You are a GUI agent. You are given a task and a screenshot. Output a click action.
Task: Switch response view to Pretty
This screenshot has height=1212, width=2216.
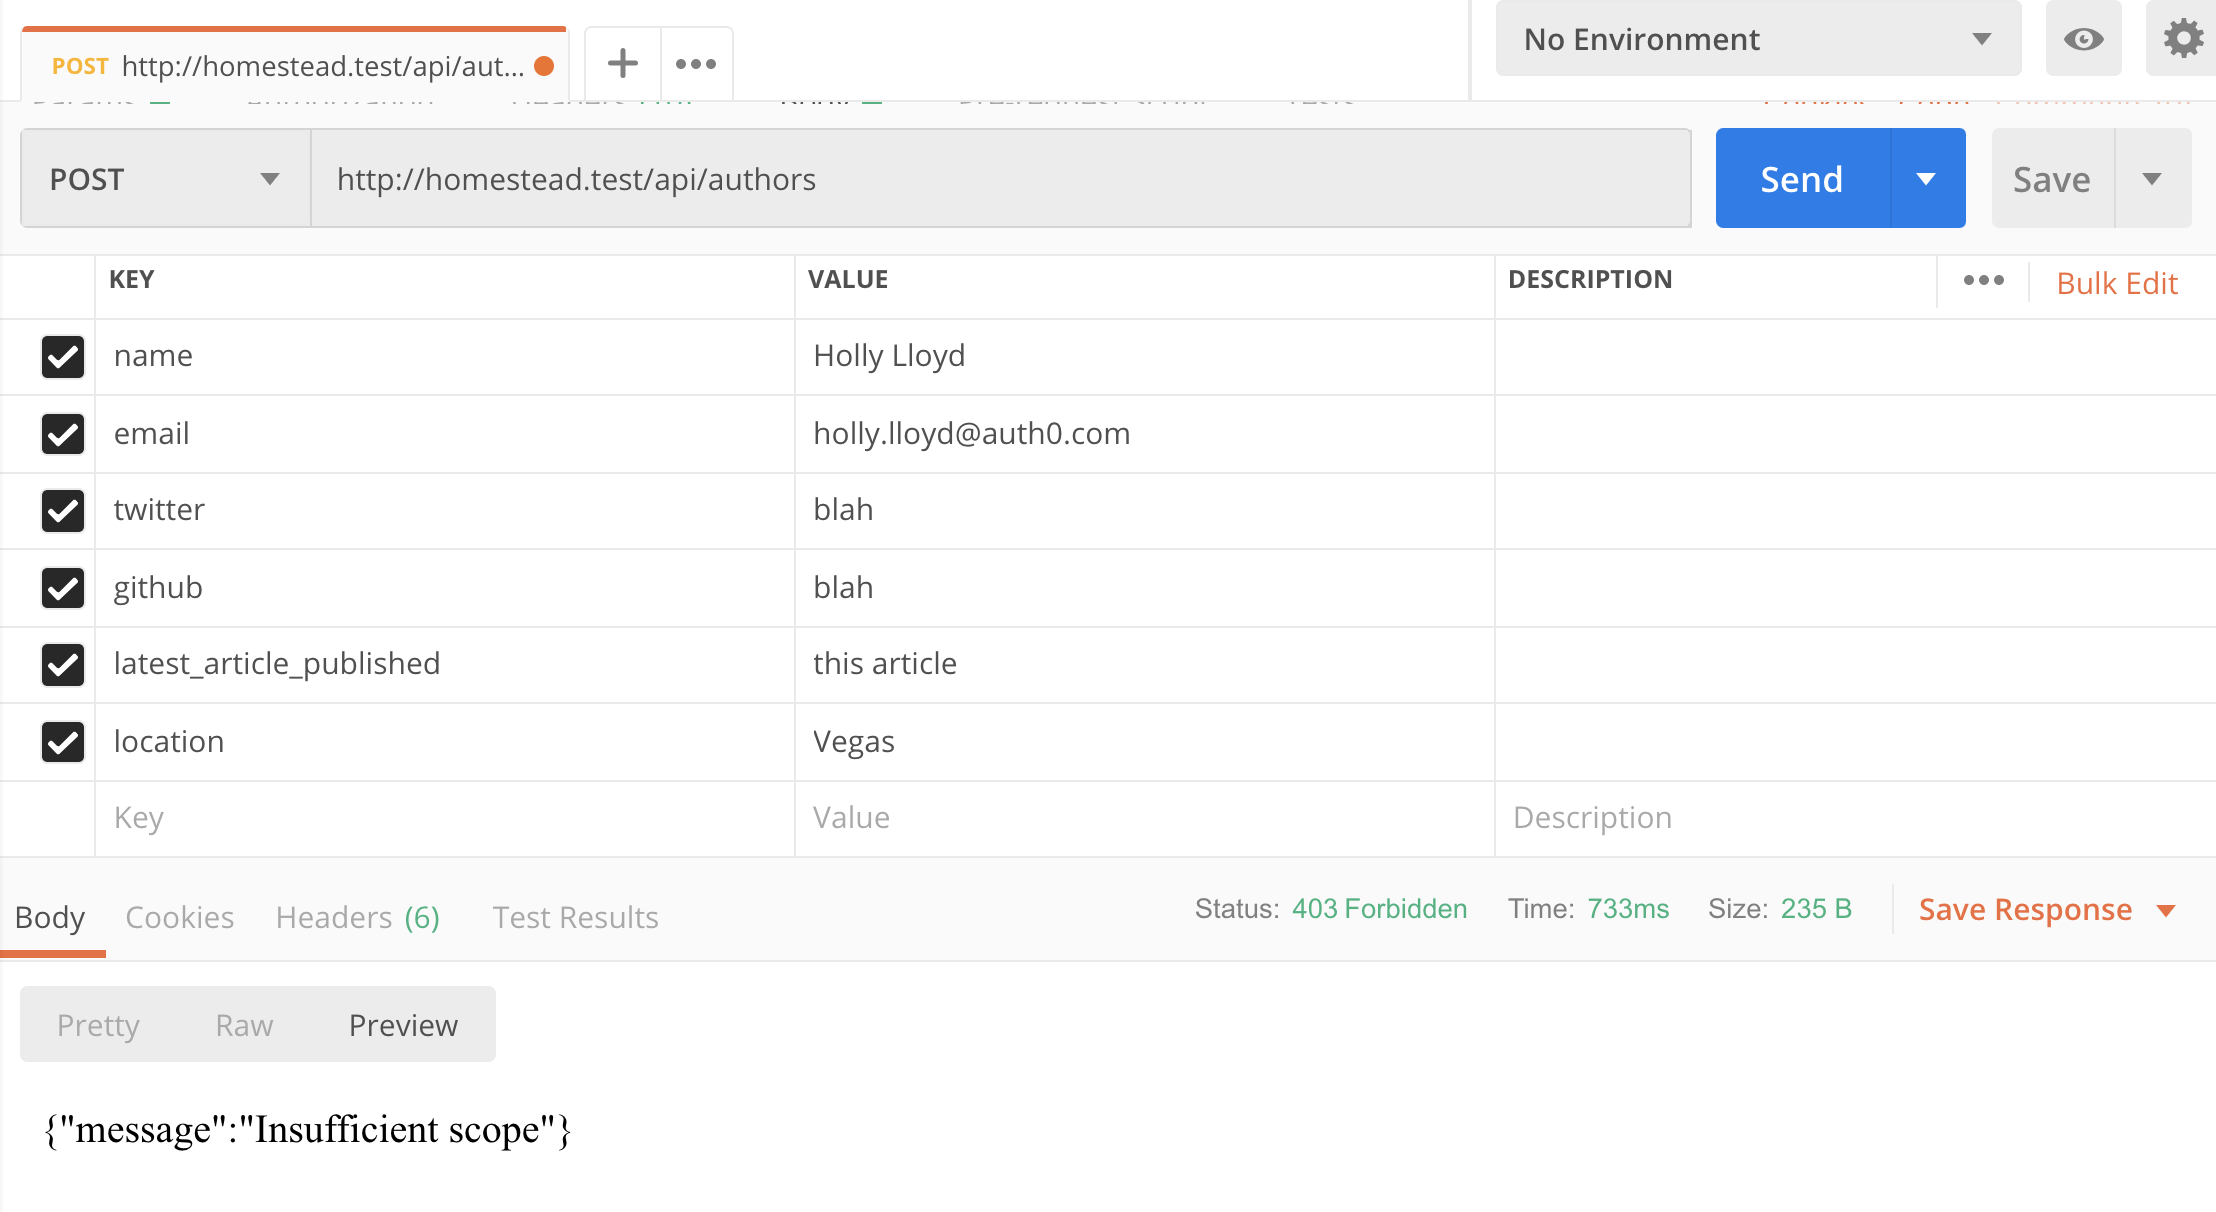click(98, 1025)
